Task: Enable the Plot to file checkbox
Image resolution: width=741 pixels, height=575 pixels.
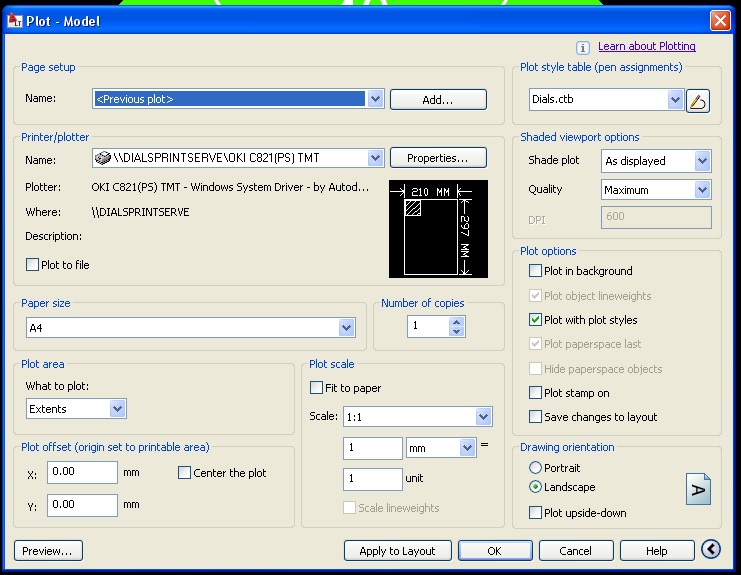Action: (x=33, y=265)
